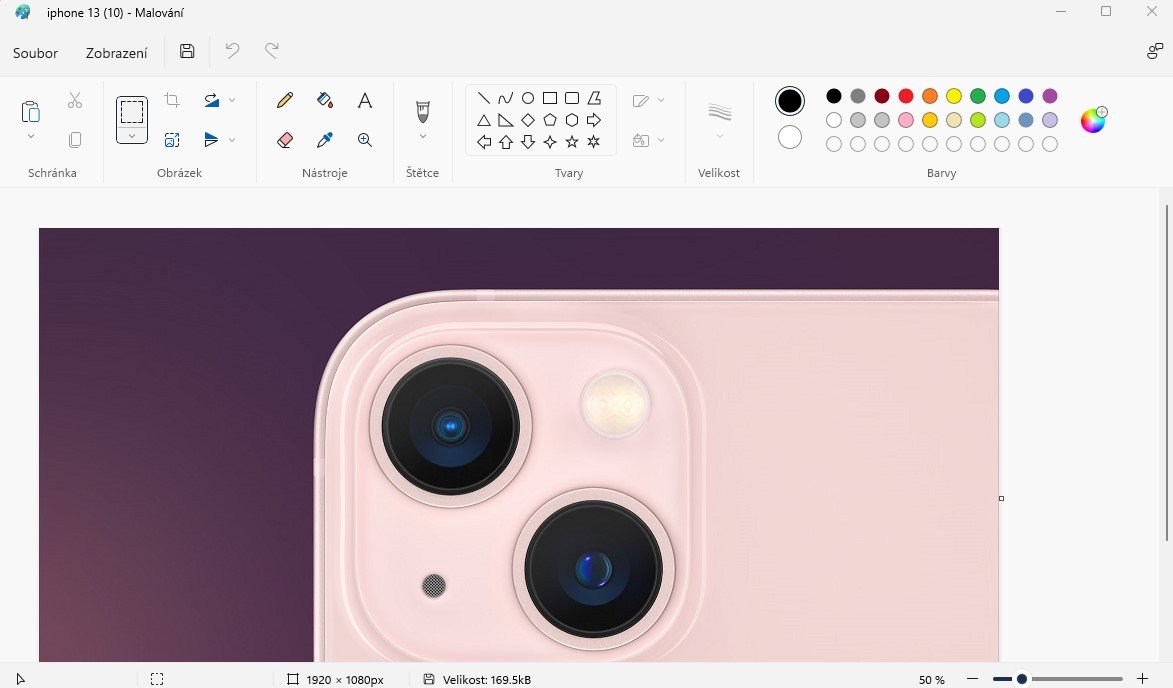Choose the curve shape
This screenshot has width=1173, height=688.
pyautogui.click(x=506, y=98)
